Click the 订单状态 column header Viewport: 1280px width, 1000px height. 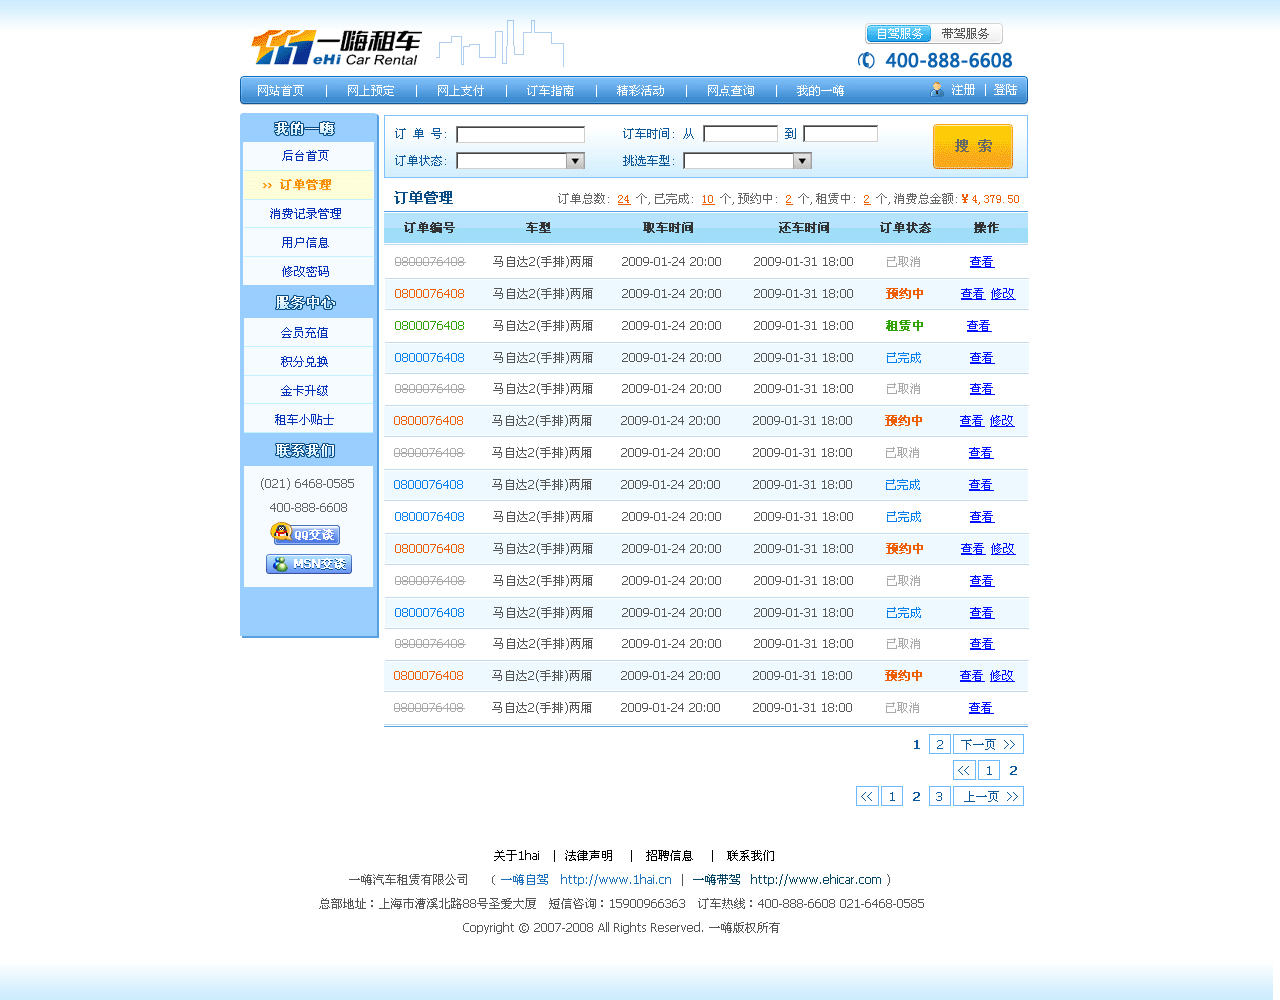905,228
